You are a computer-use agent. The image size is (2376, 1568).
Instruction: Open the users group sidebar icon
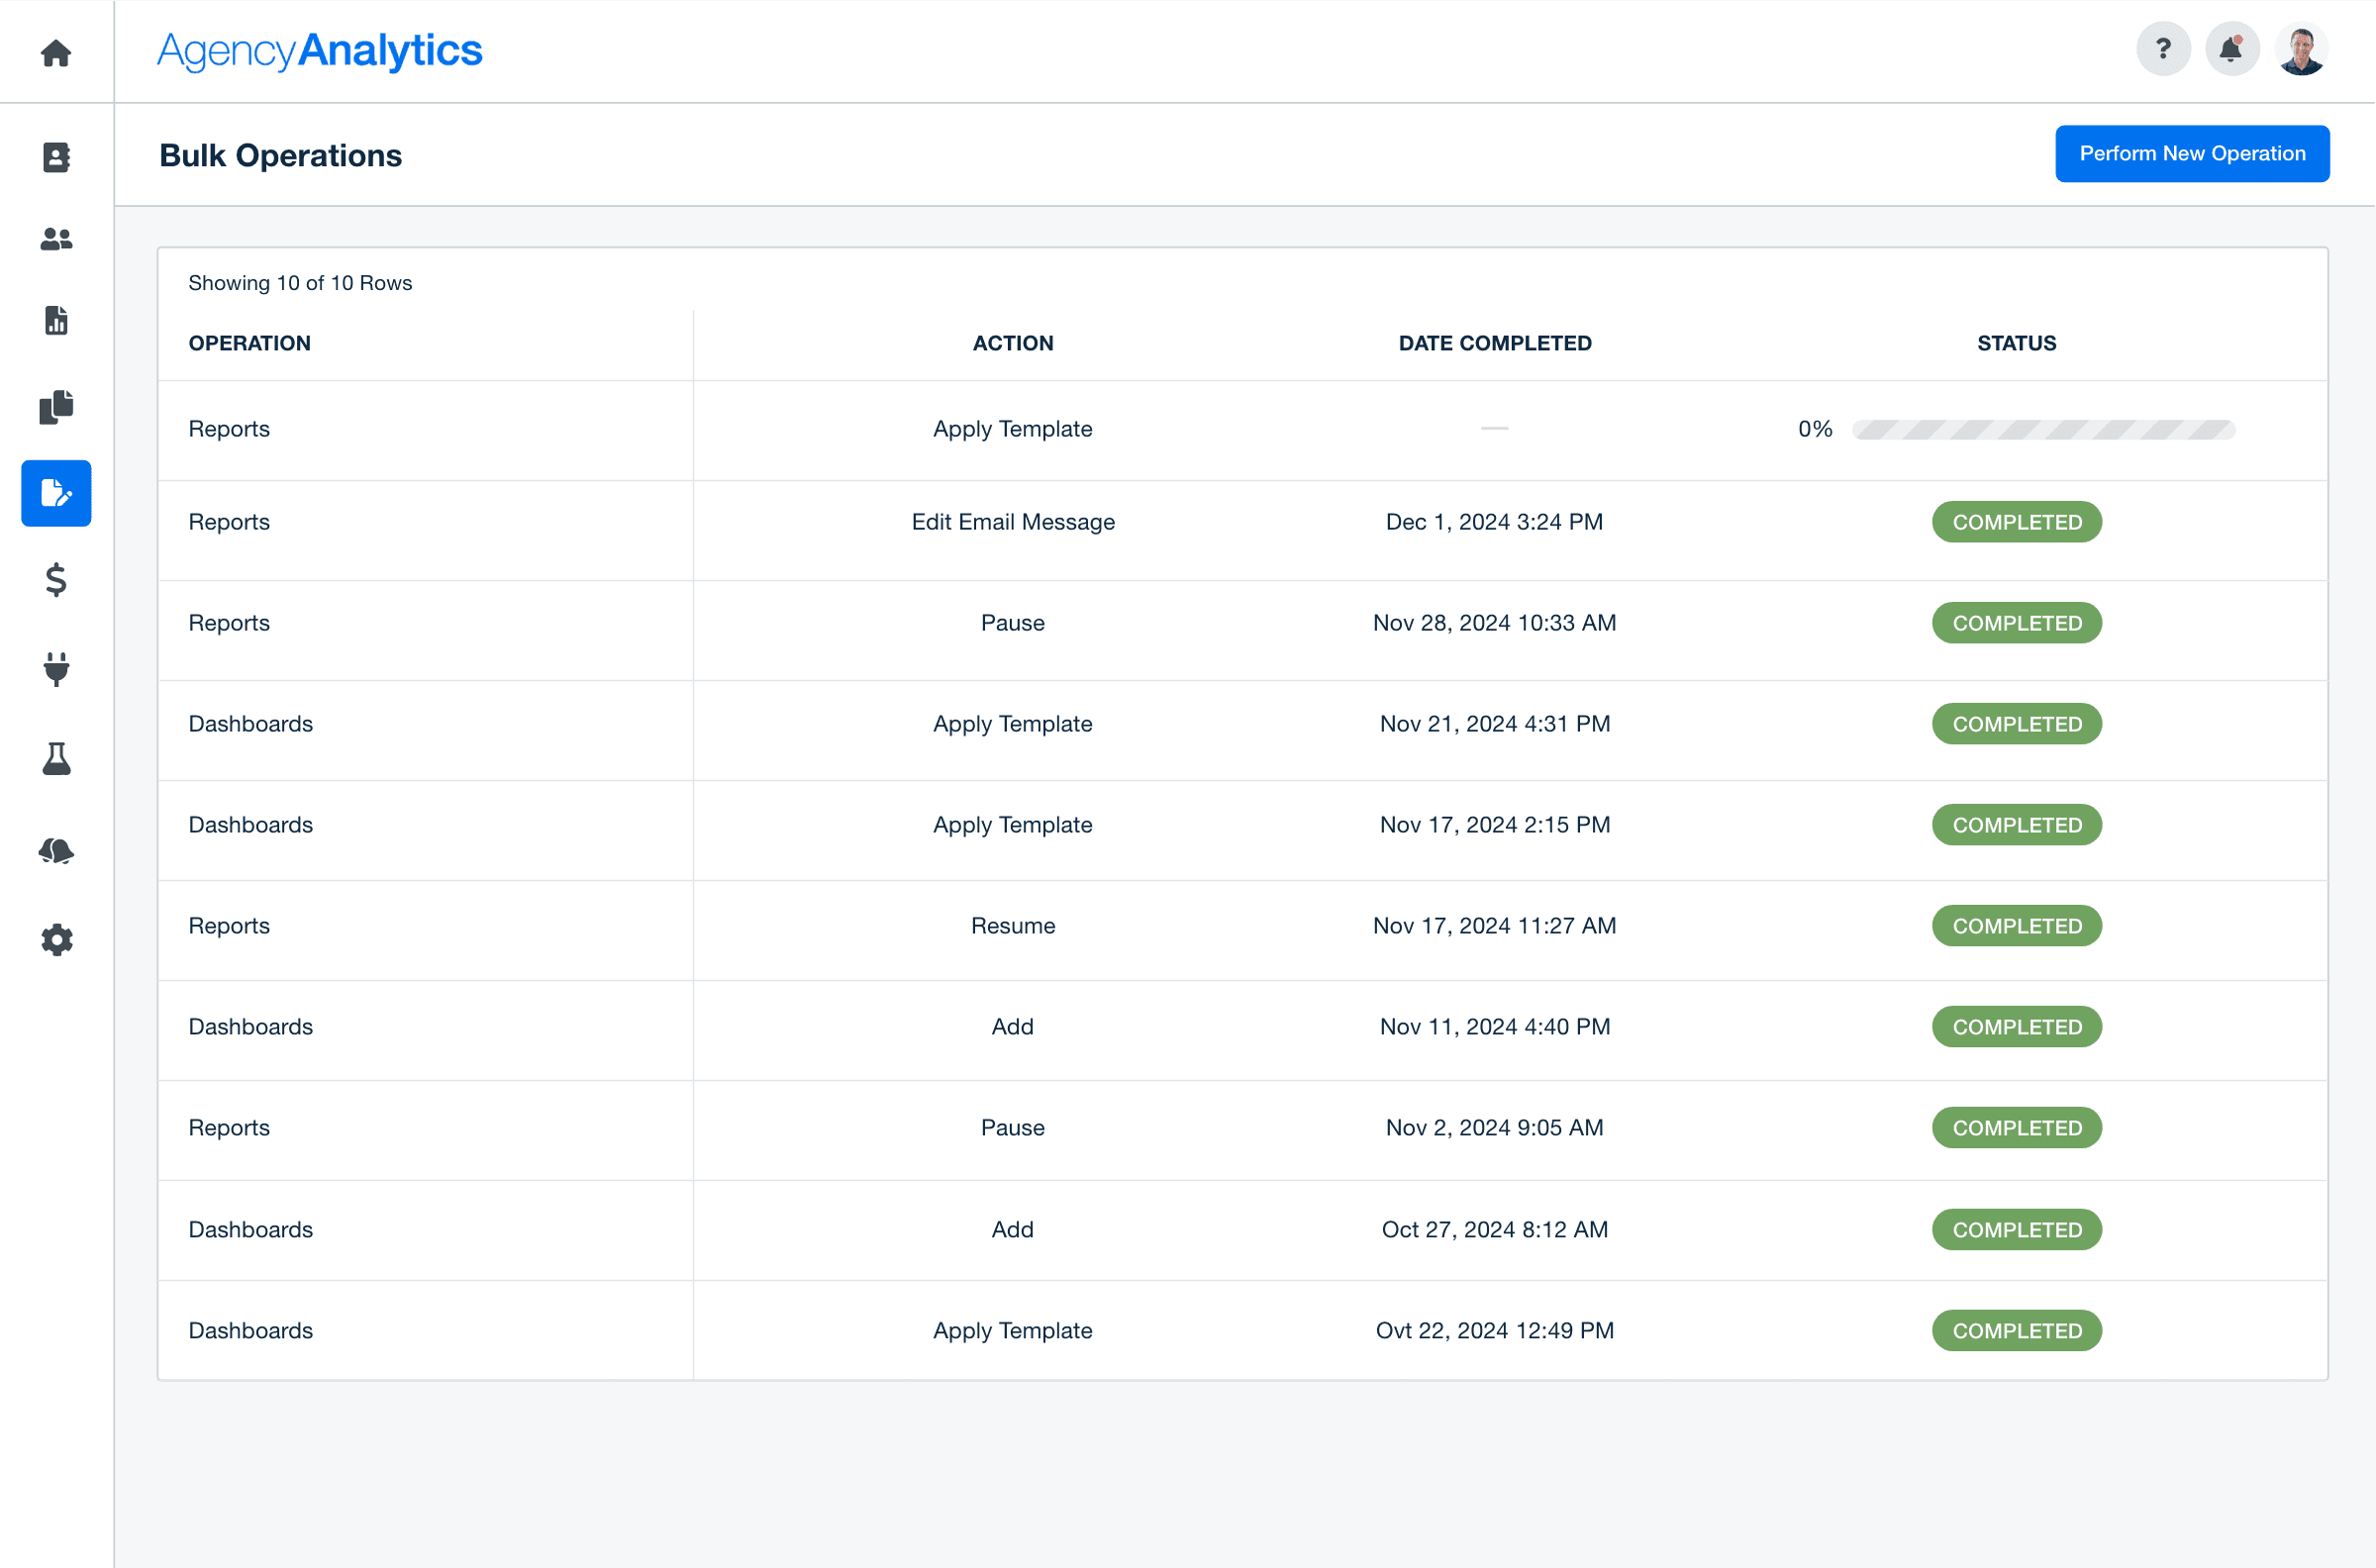pyautogui.click(x=56, y=239)
